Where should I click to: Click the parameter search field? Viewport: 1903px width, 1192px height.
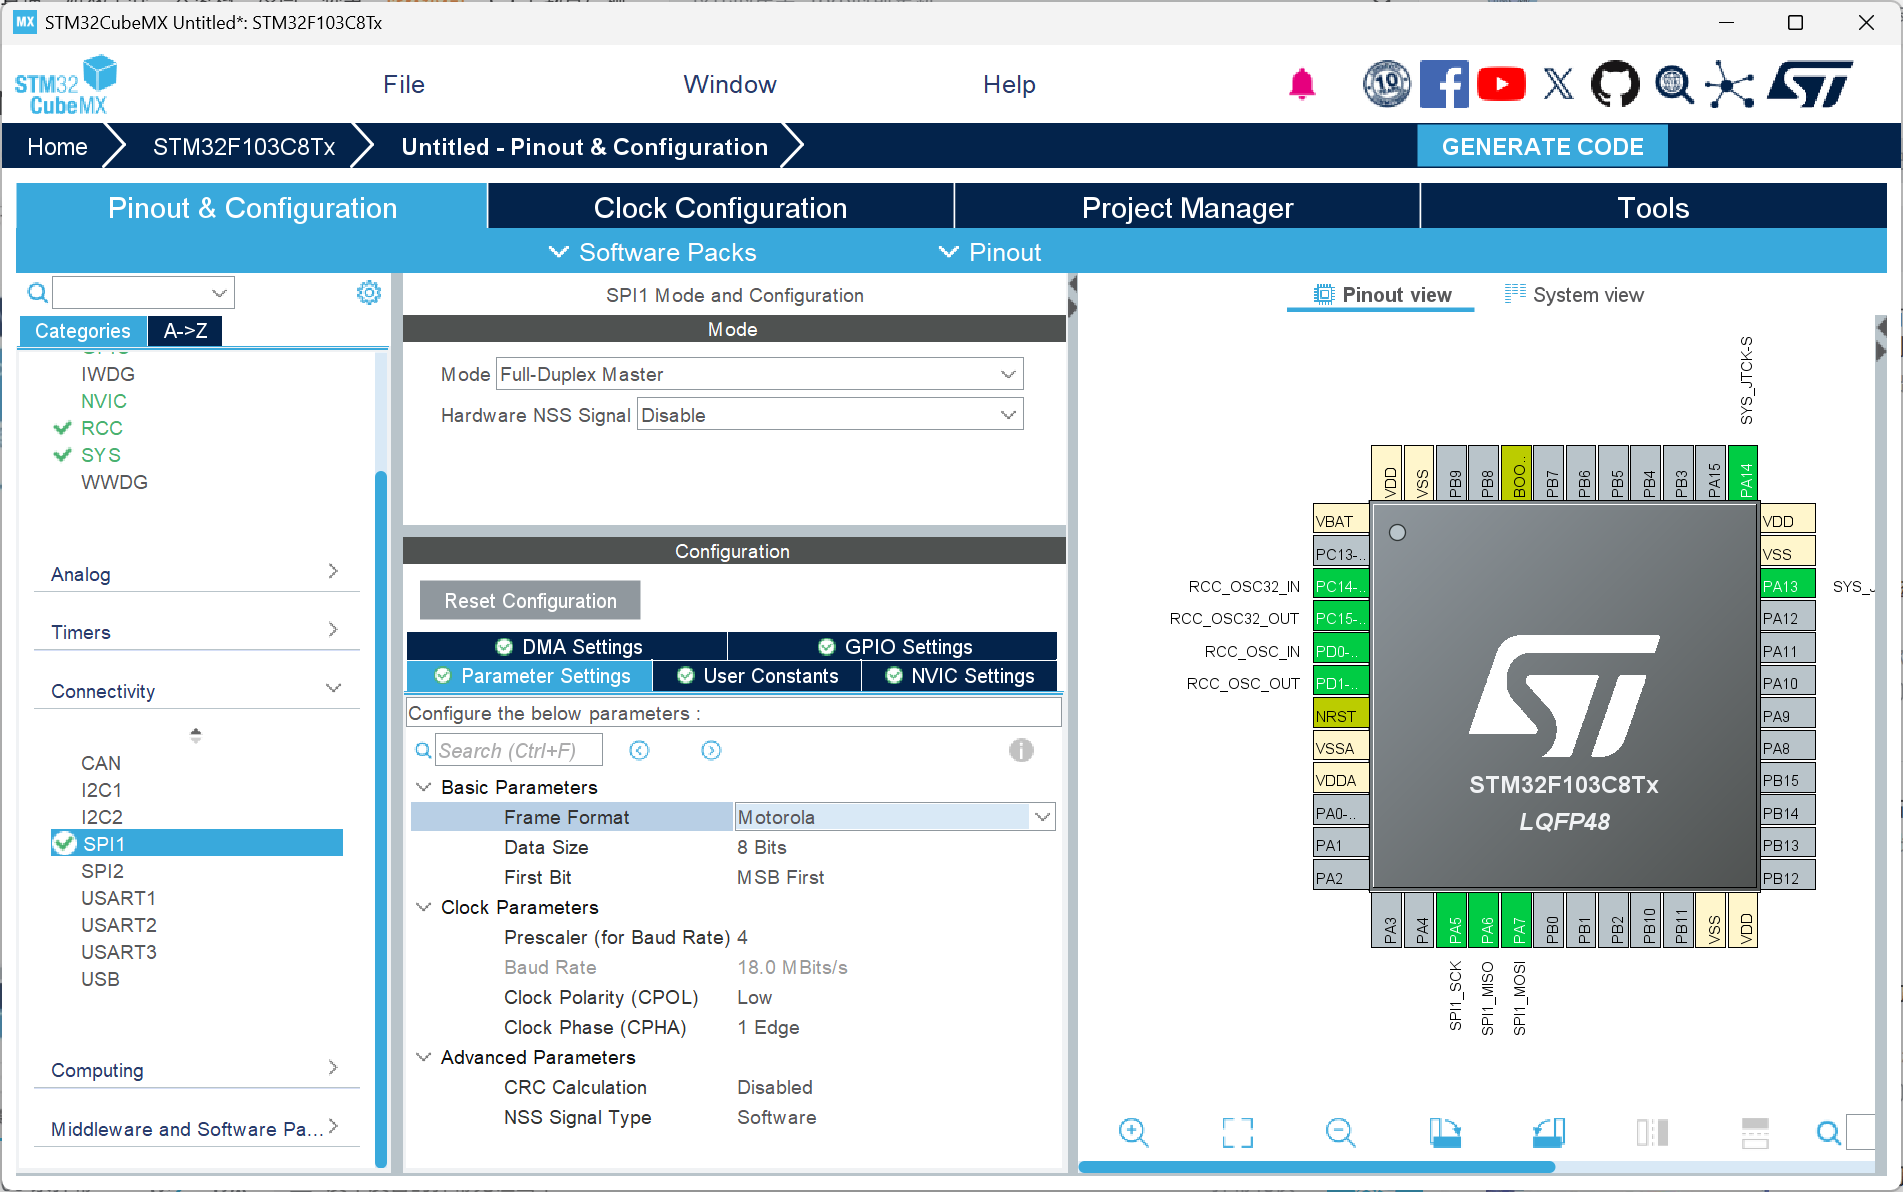(518, 750)
